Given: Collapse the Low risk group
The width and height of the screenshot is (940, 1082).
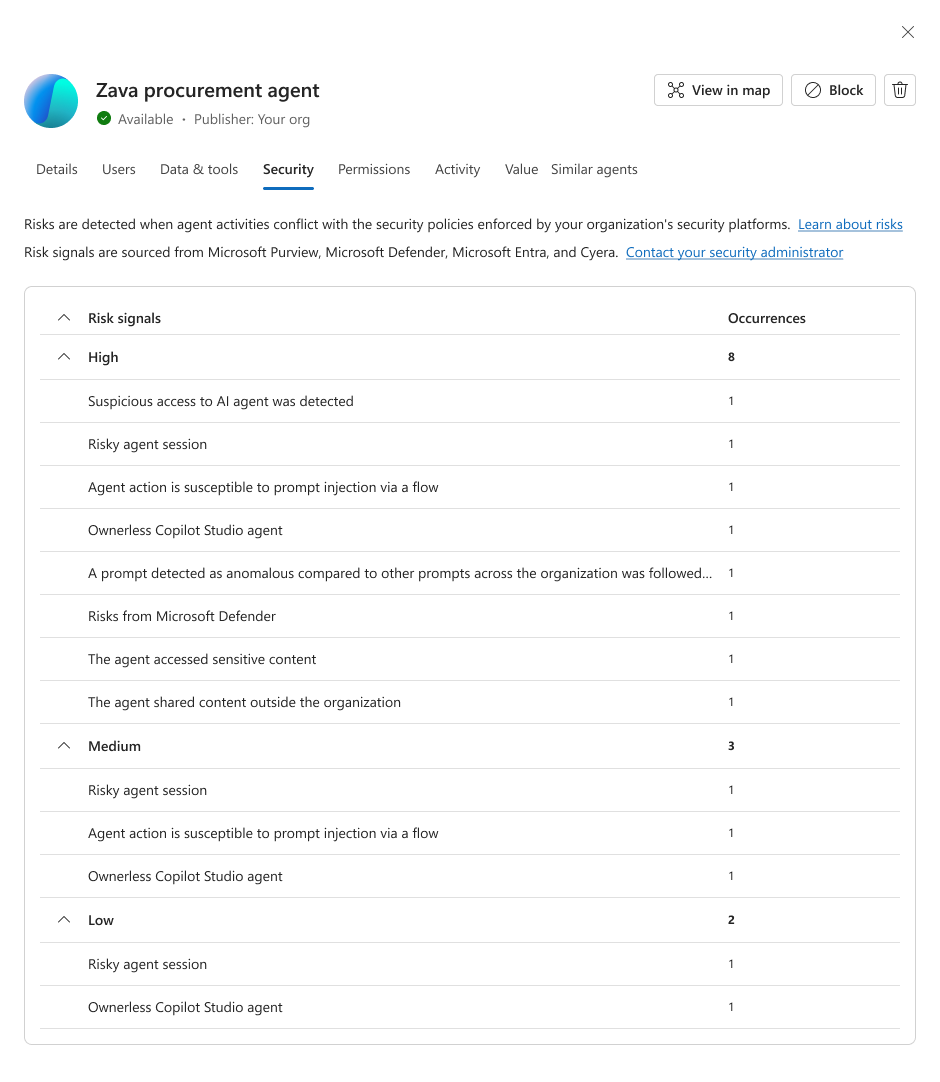Looking at the screenshot, I should coord(64,920).
